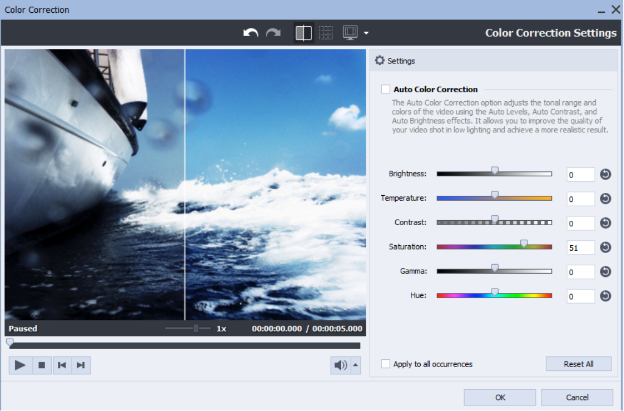Reset Hue with its reset icon
The width and height of the screenshot is (624, 411).
(x=605, y=296)
